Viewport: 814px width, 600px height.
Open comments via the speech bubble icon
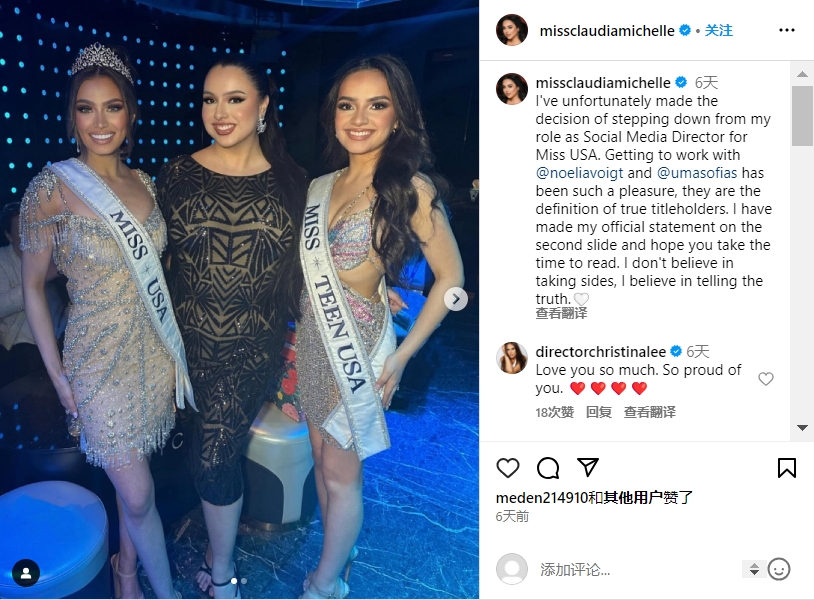tap(548, 468)
